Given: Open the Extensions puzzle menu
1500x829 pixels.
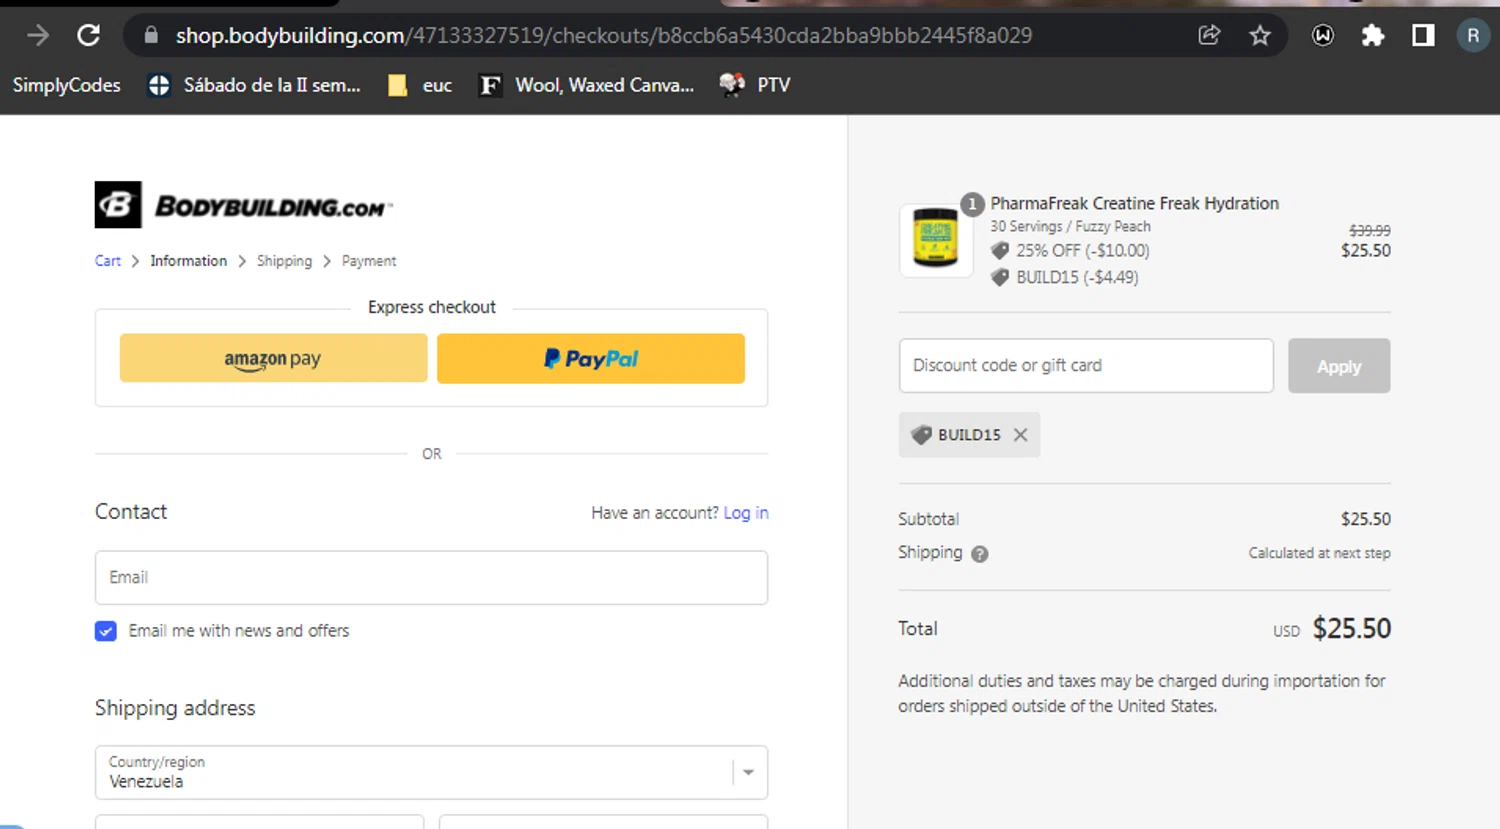Looking at the screenshot, I should [1373, 36].
